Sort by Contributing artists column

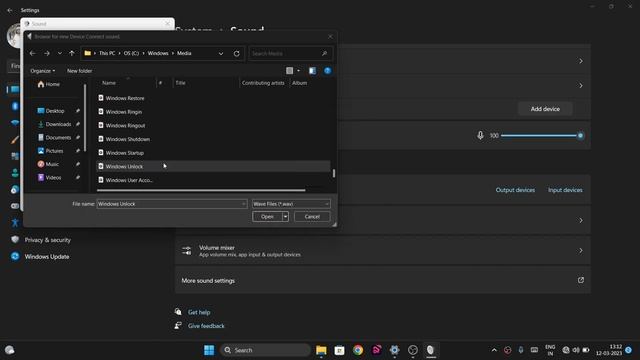pyautogui.click(x=263, y=83)
